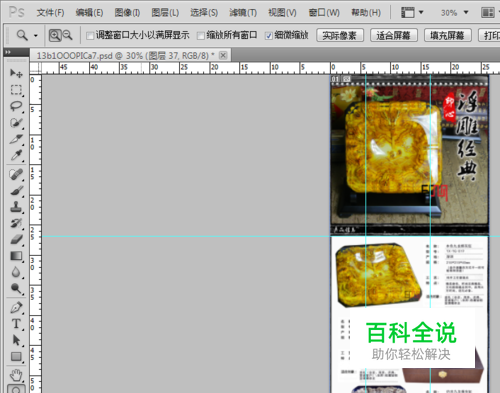Viewport: 500px width, 393px height.
Task: Choose Zoom Out mode in options bar
Action: 68,35
